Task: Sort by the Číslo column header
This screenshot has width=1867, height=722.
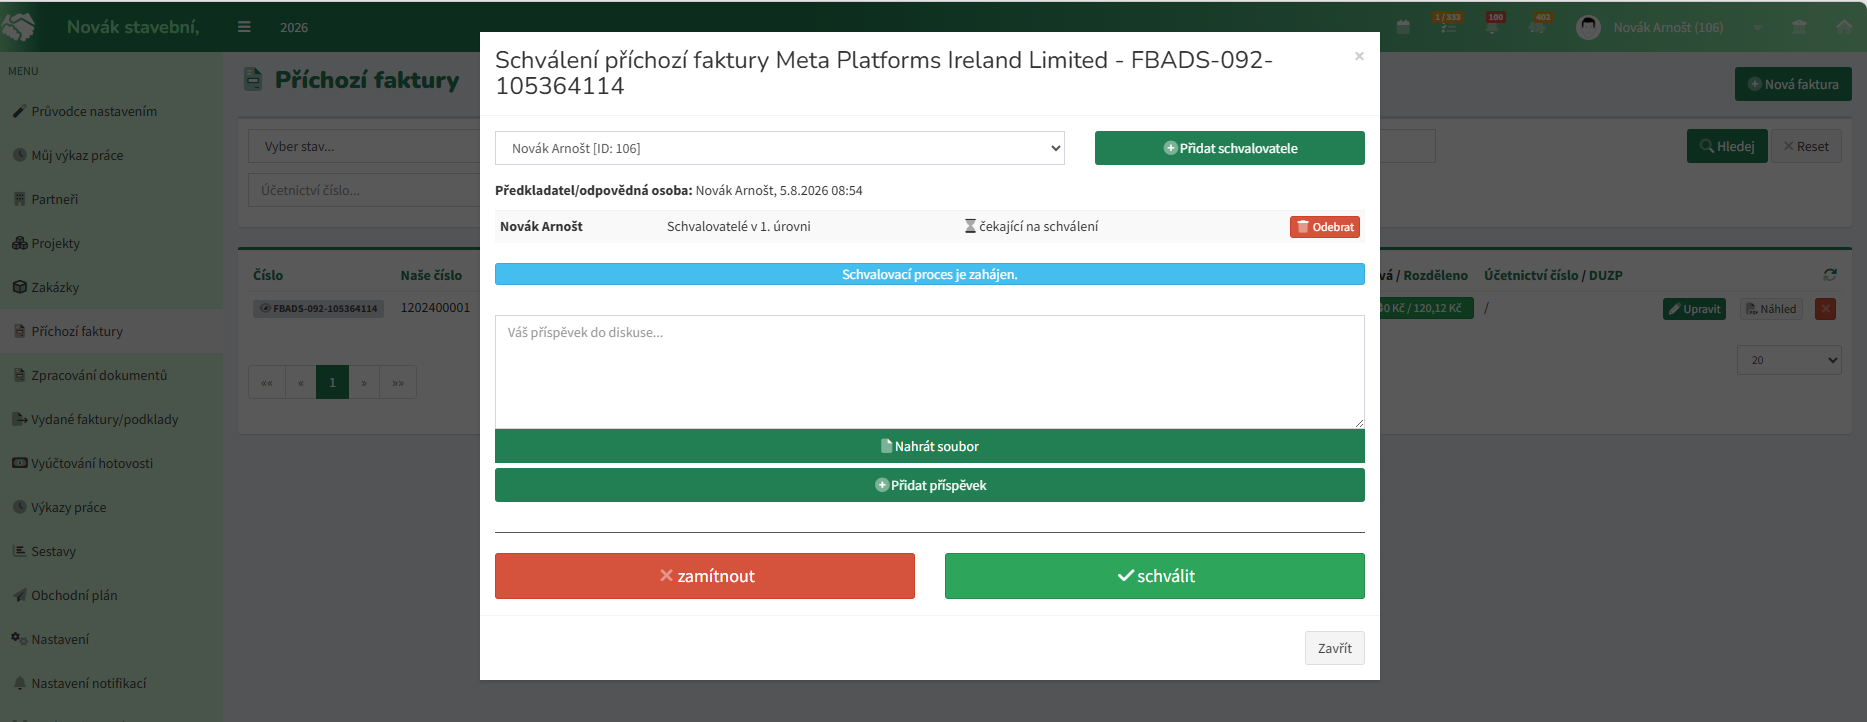Action: tap(268, 275)
